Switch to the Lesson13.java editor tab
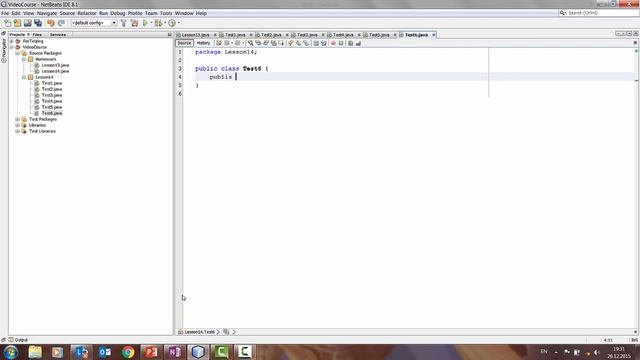640x360 pixels. tap(195, 35)
